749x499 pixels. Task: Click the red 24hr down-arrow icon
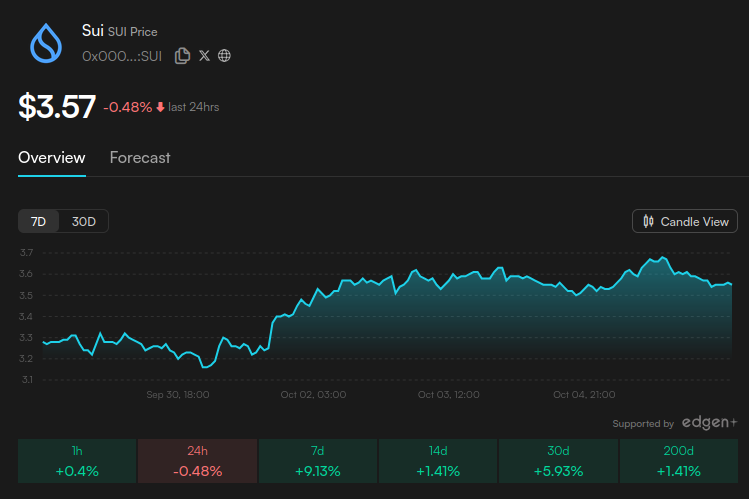[x=160, y=107]
